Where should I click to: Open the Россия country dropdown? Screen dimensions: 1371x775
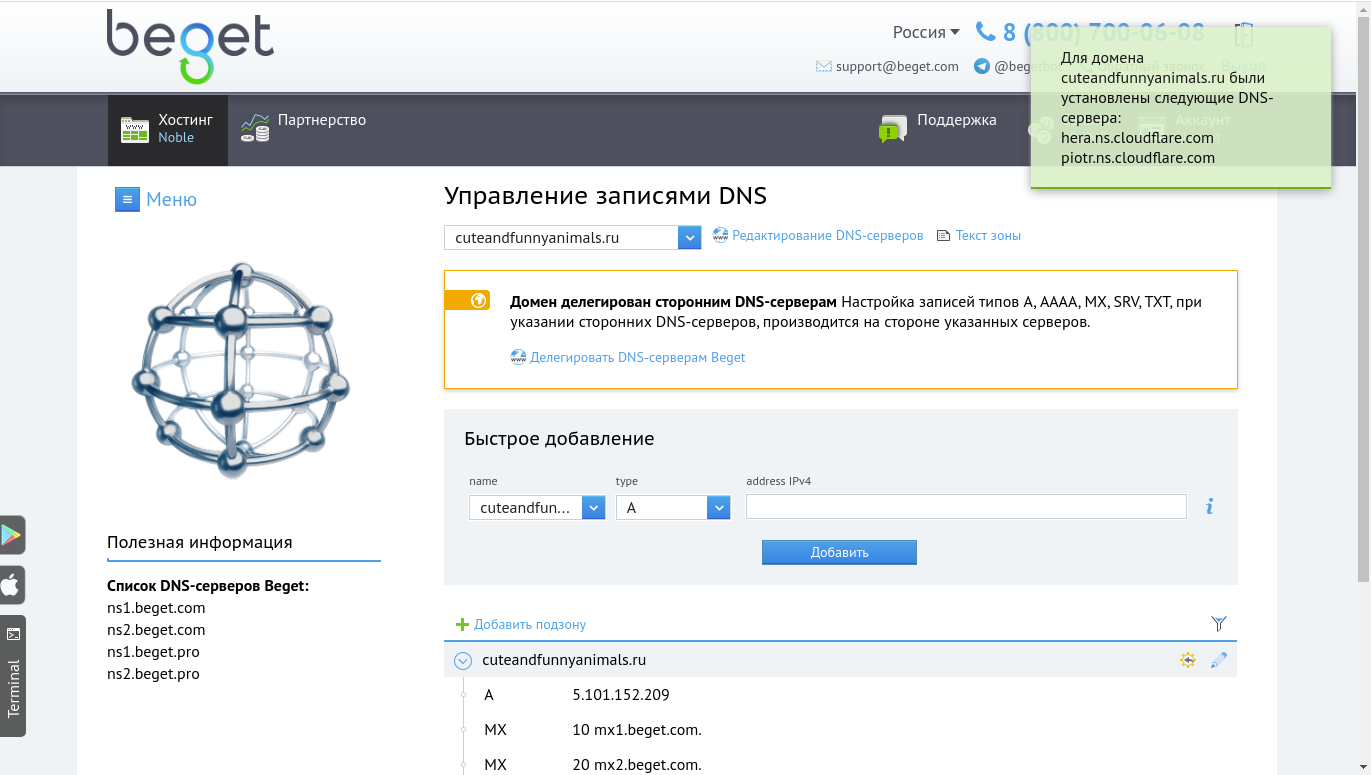[x=925, y=32]
